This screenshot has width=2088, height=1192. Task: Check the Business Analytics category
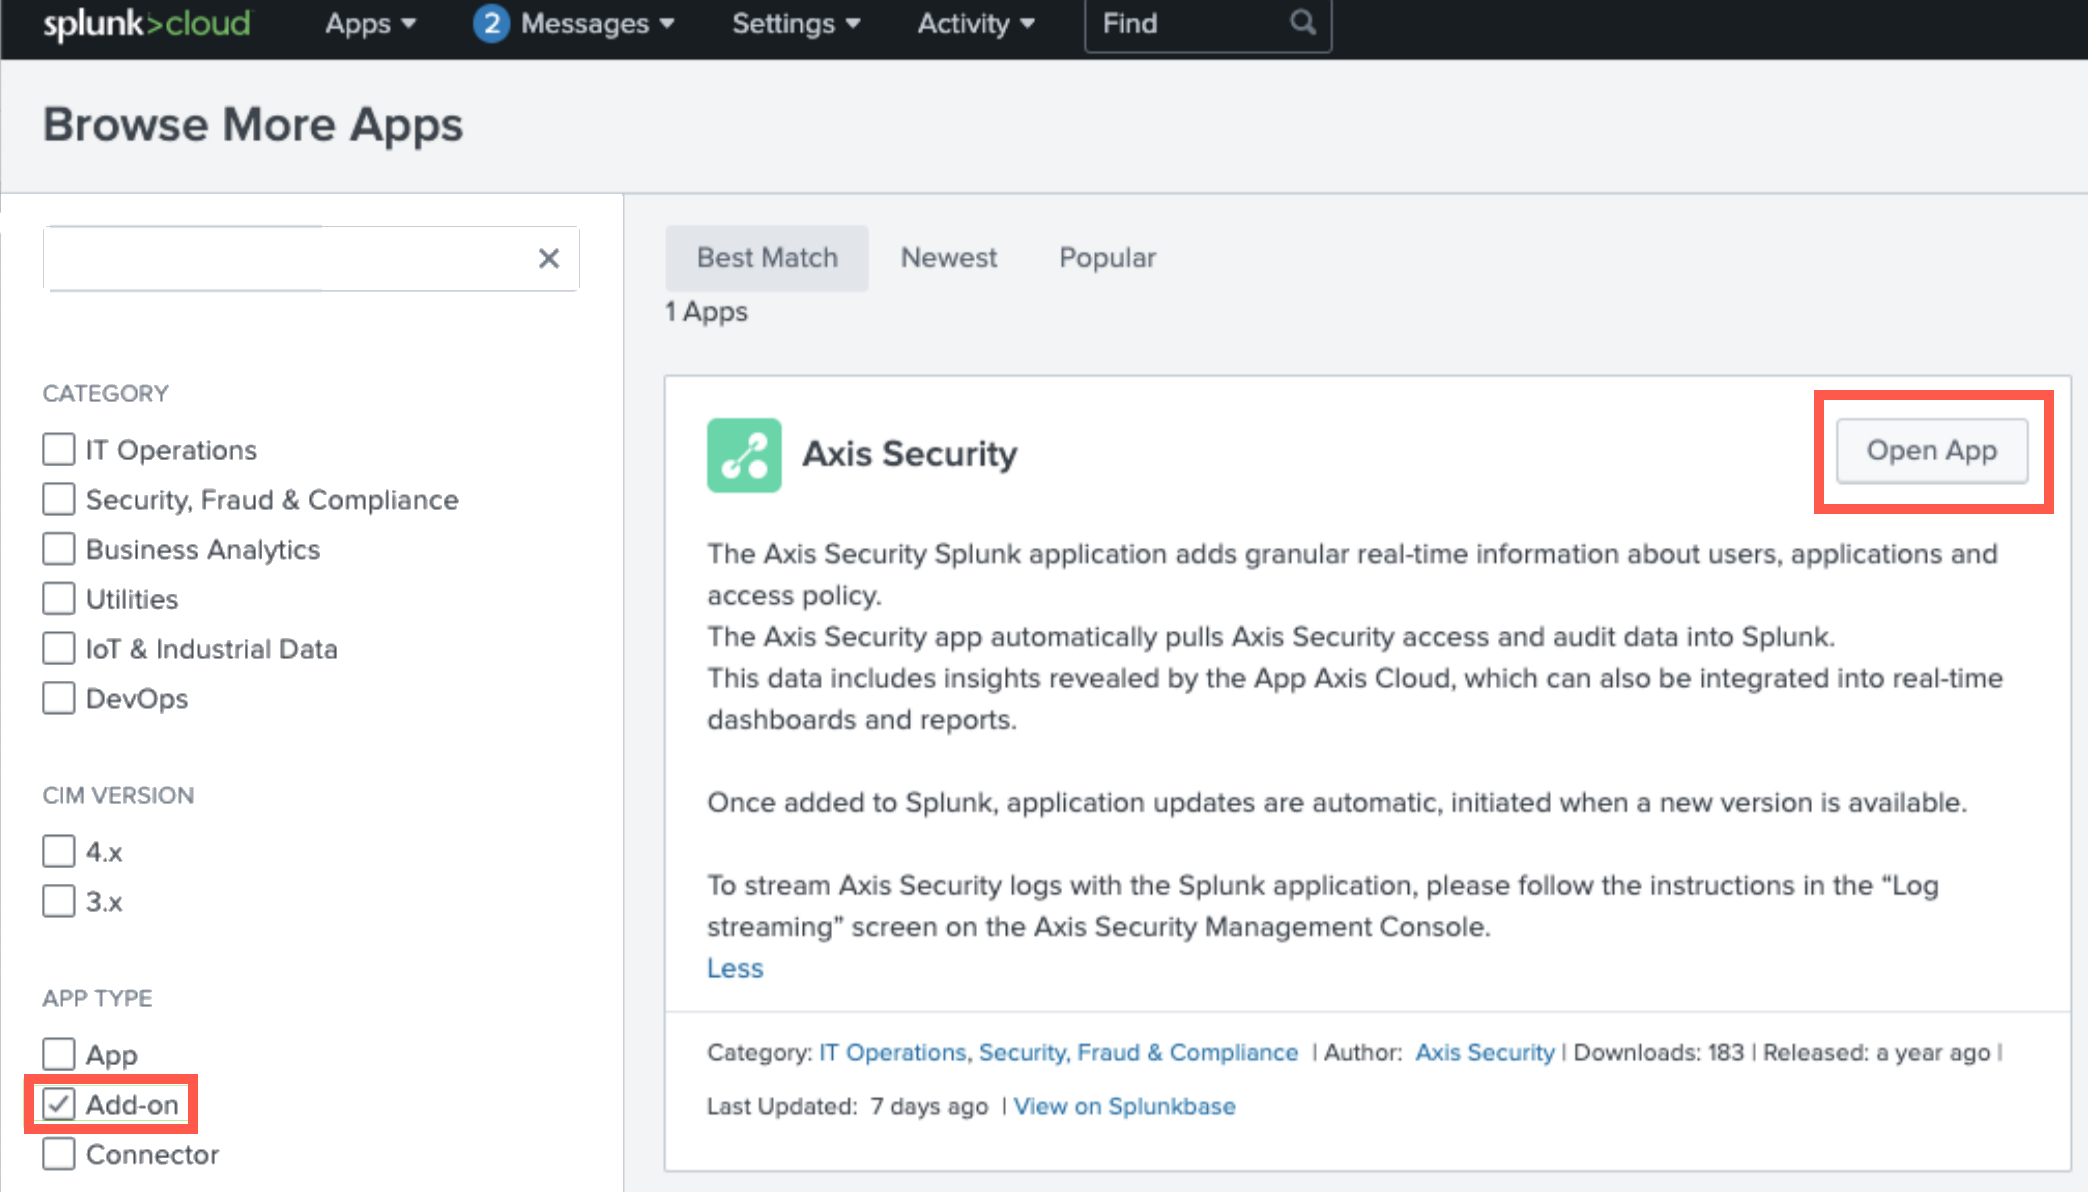(59, 548)
